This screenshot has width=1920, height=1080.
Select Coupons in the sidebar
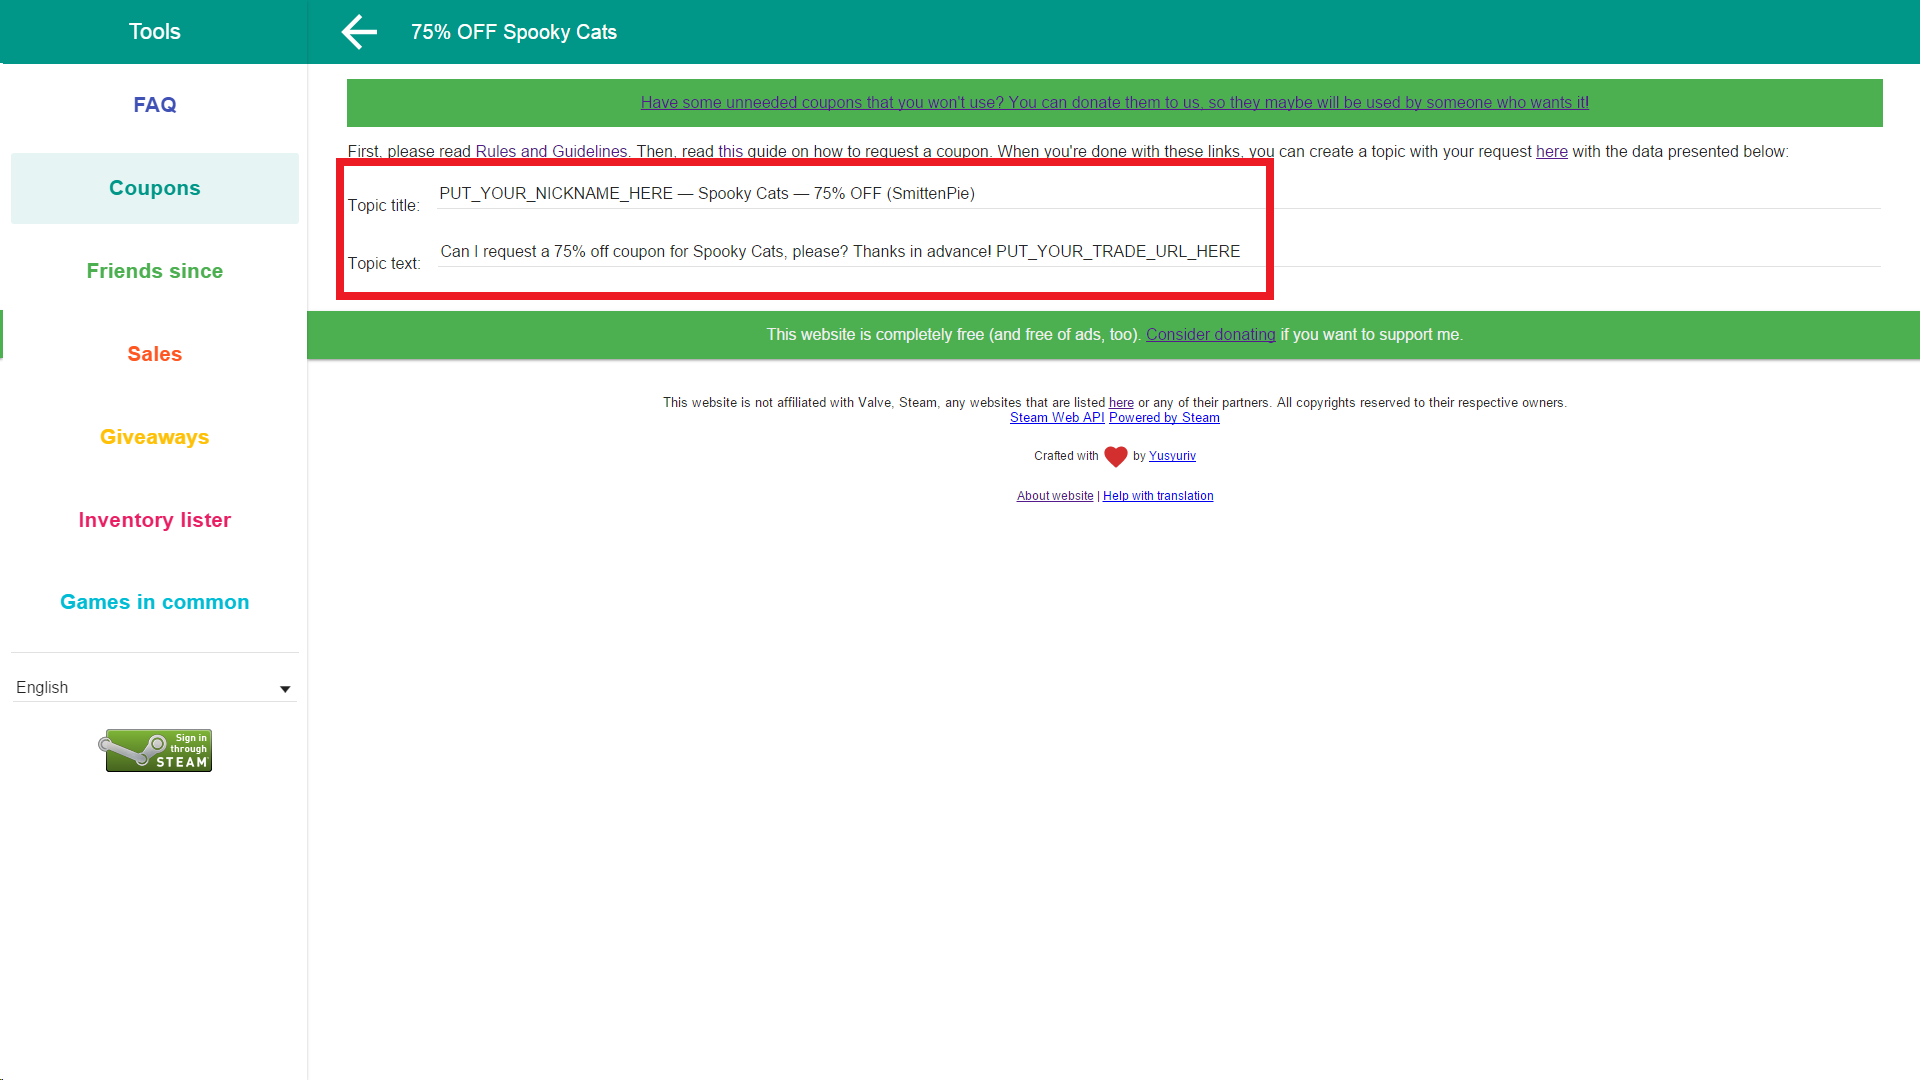click(154, 188)
